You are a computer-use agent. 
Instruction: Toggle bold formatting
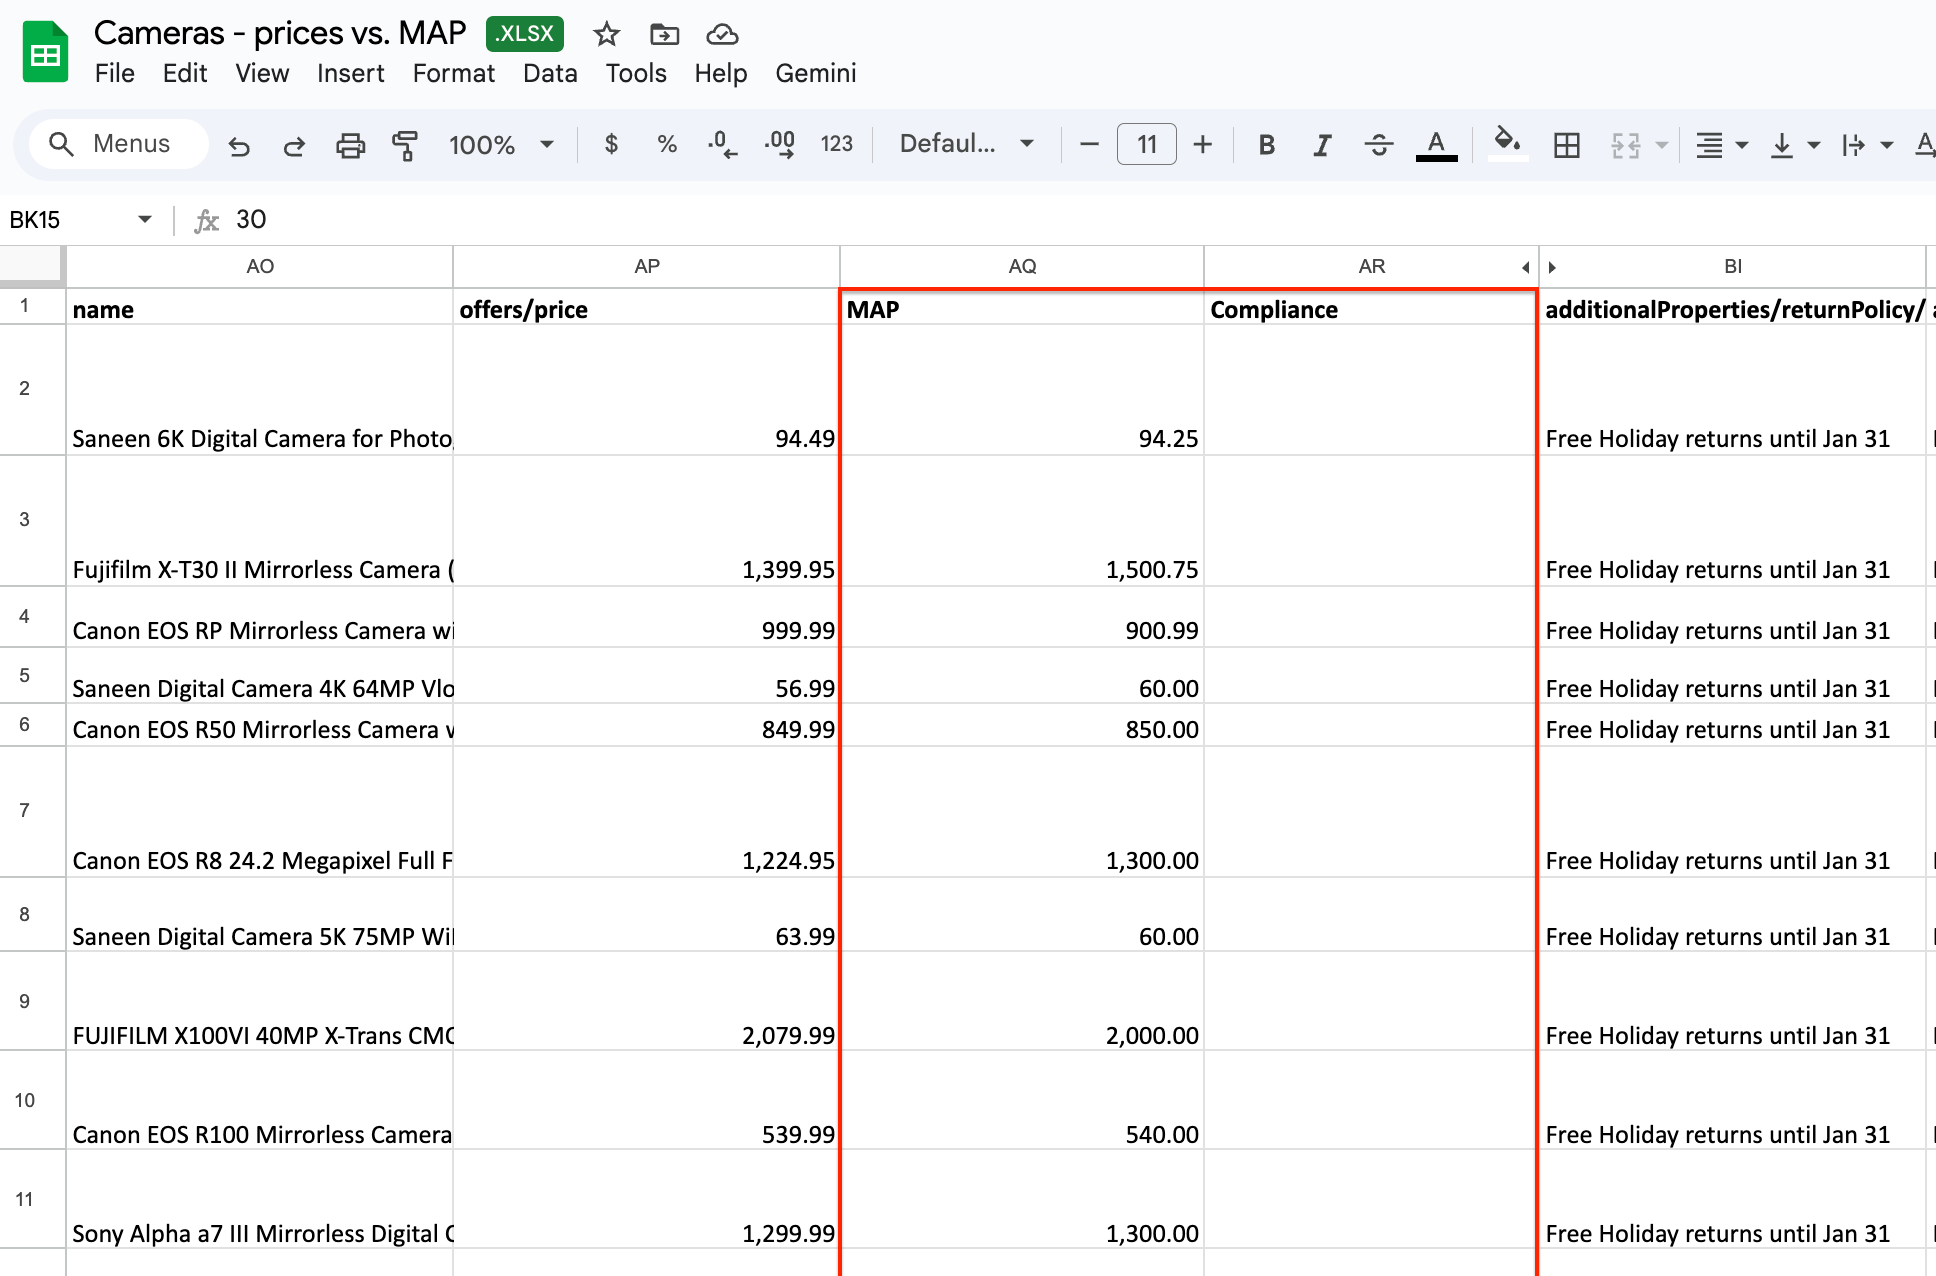1266,144
